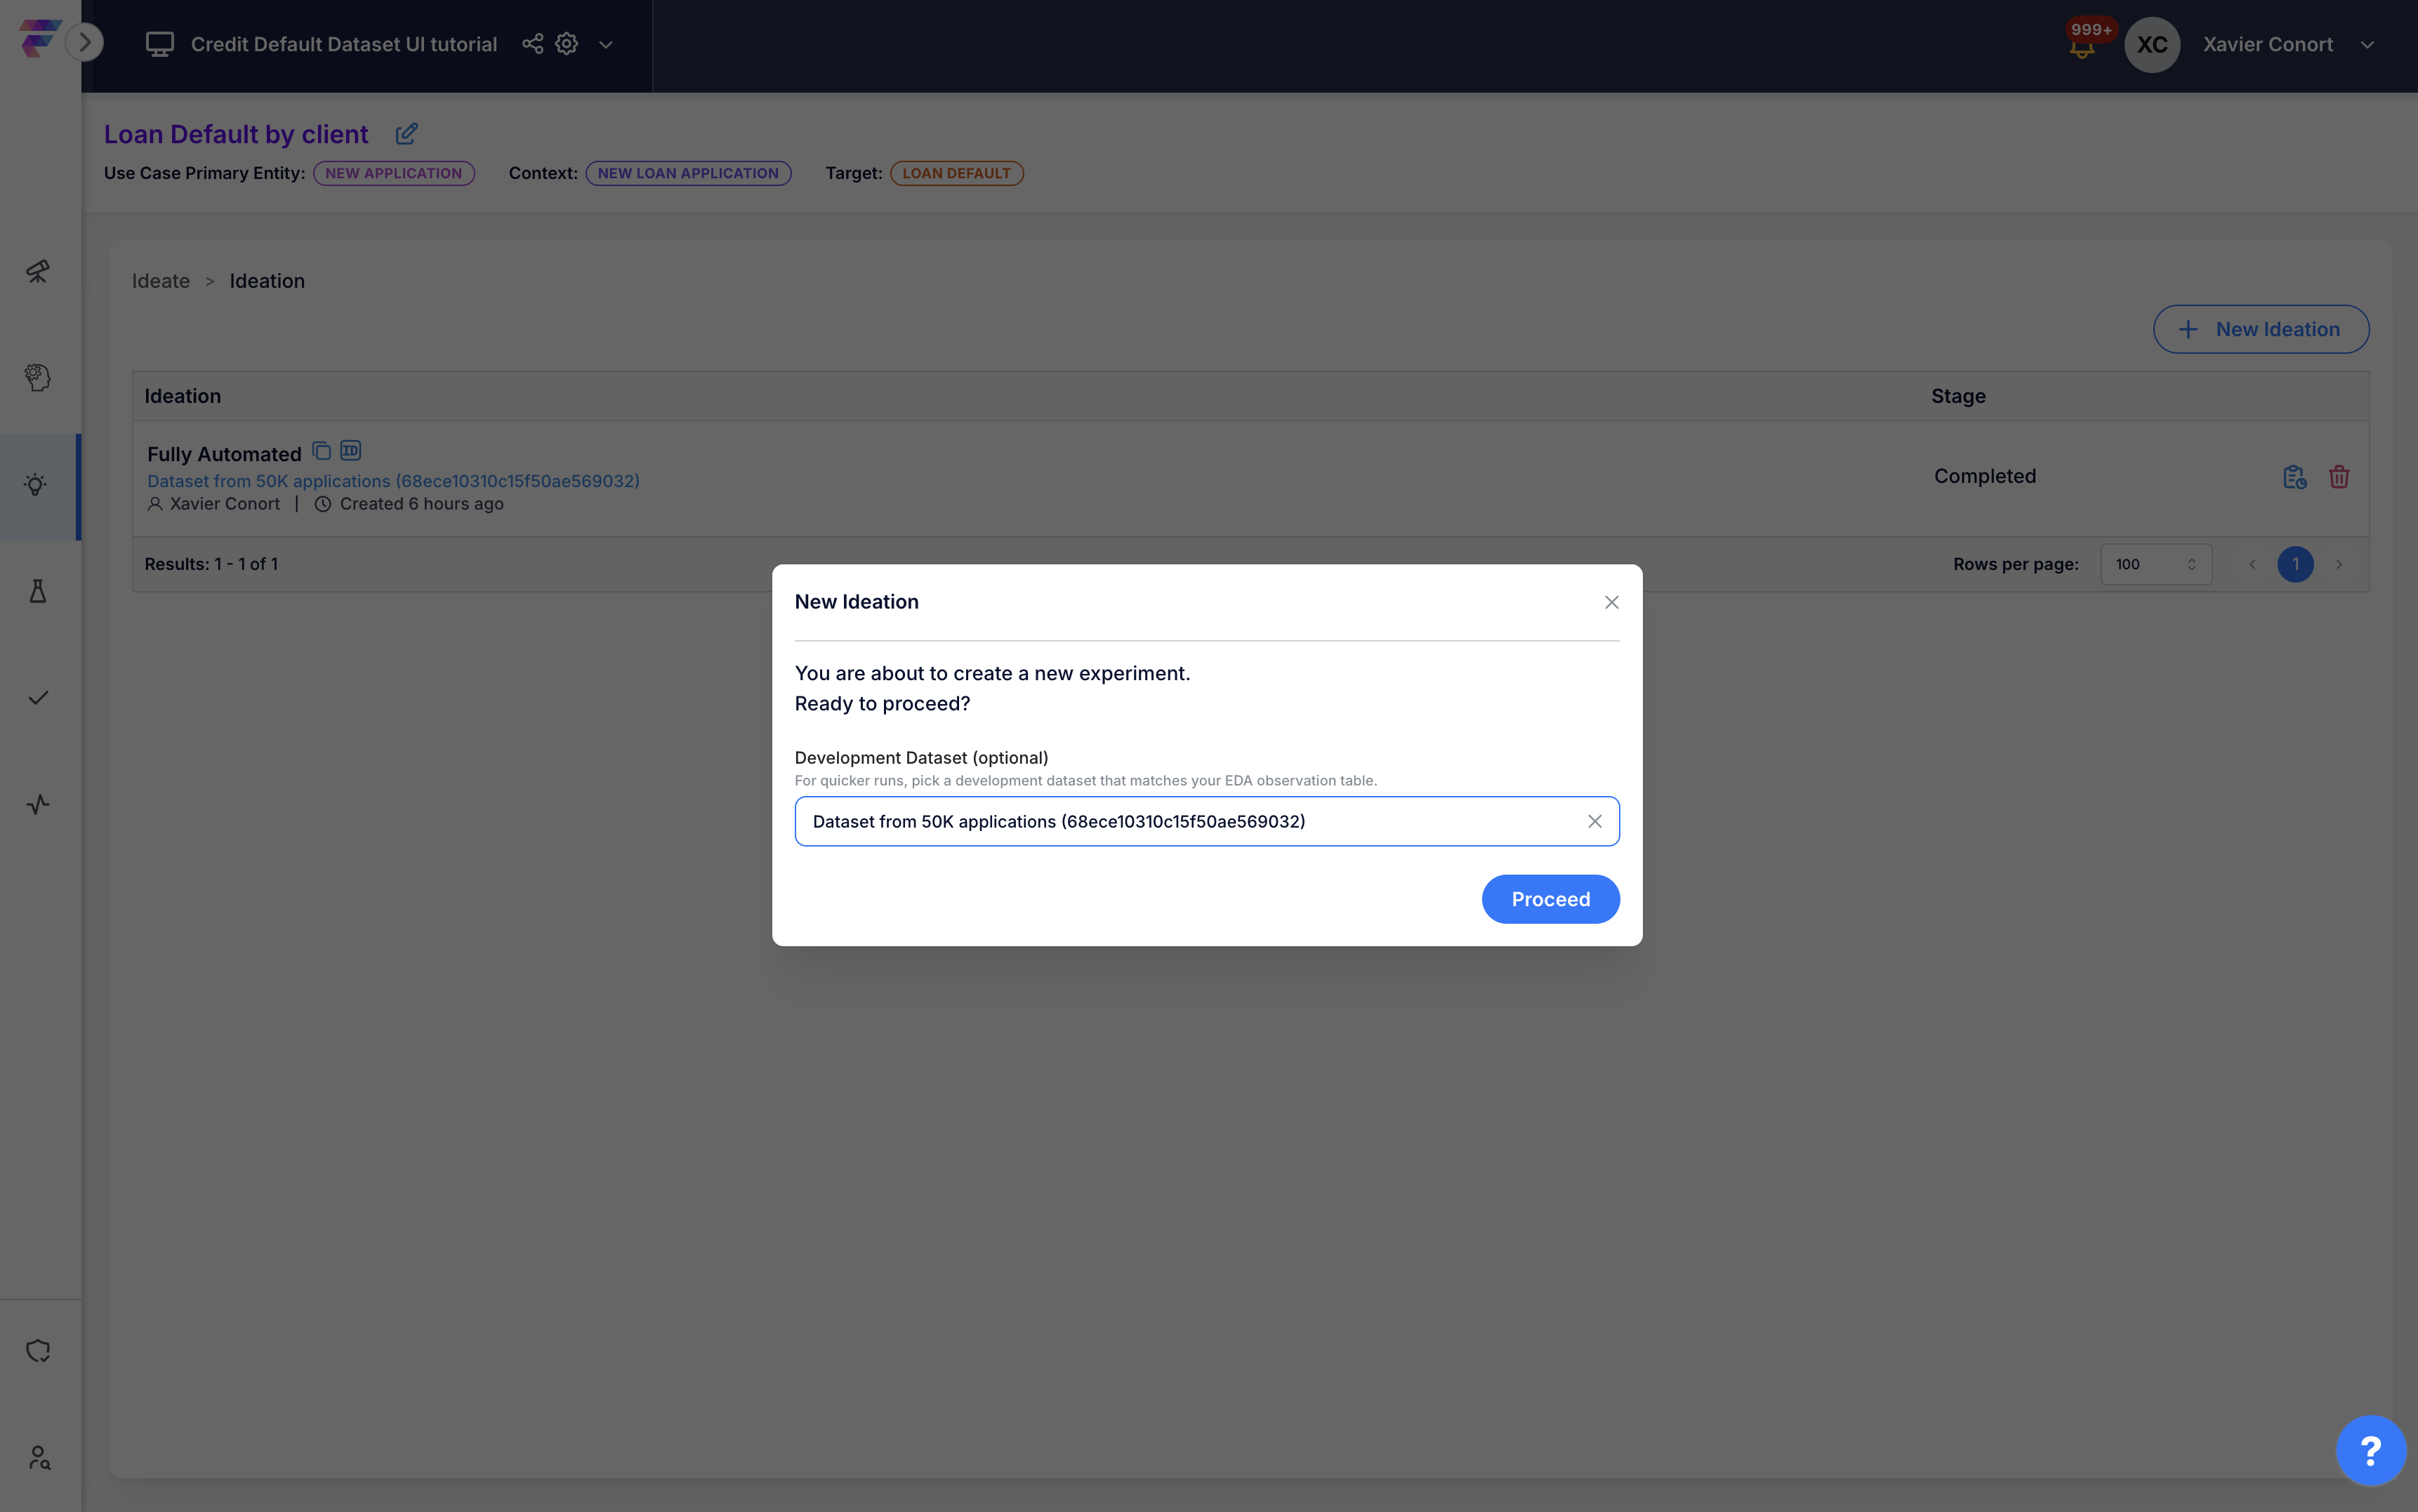The image size is (2418, 1512).
Task: Click the trash icon for Fully Automated
Action: [x=2339, y=477]
